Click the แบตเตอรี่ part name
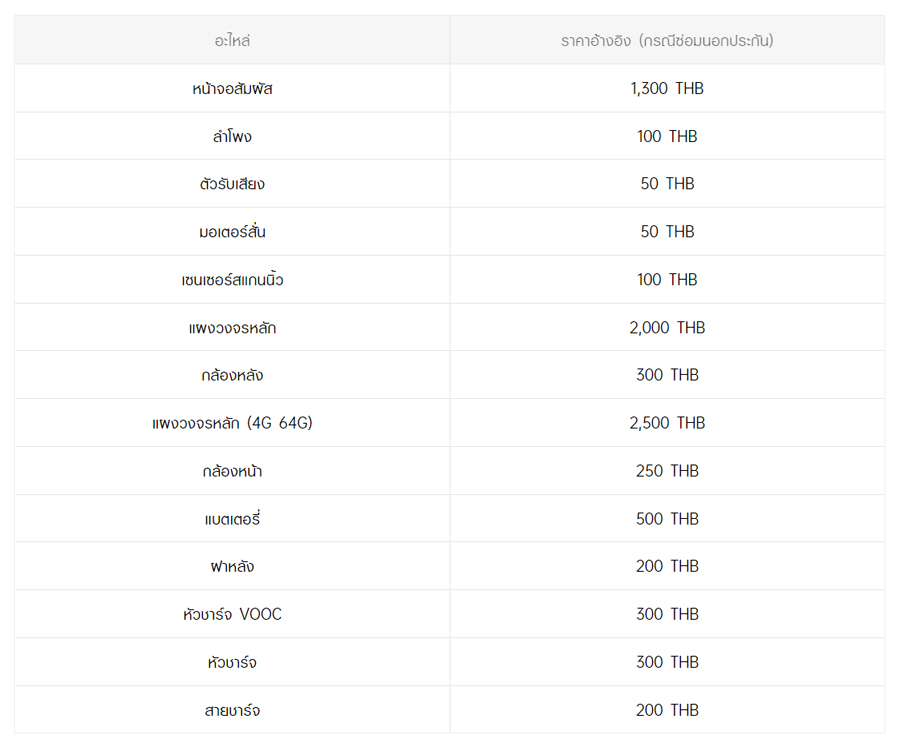The width and height of the screenshot is (900, 749). click(232, 519)
